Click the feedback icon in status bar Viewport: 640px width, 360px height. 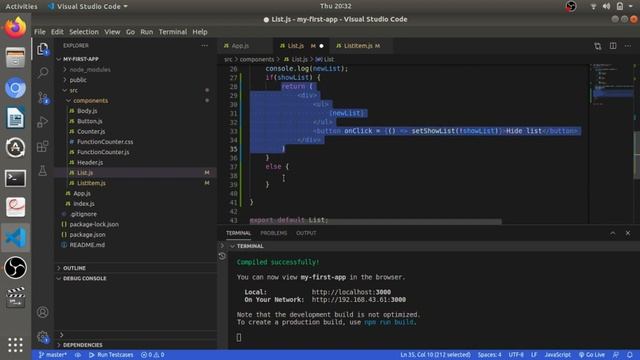click(x=616, y=355)
